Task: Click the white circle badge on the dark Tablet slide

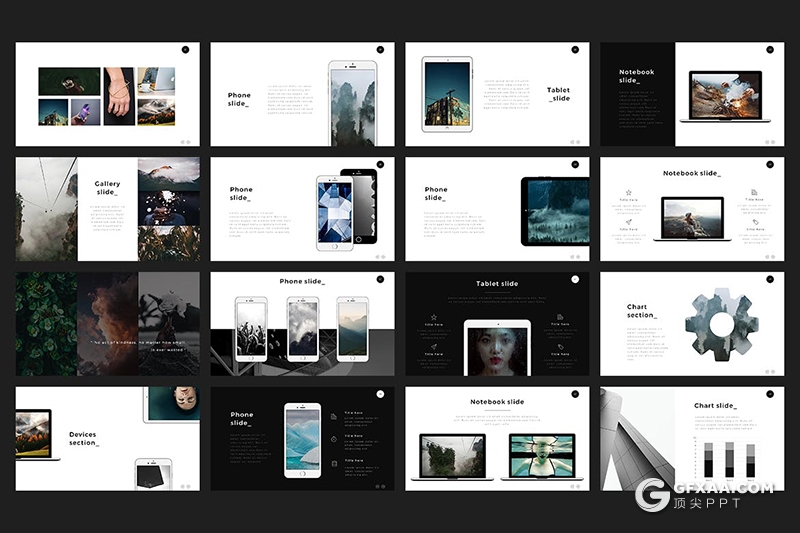Action: 575,280
